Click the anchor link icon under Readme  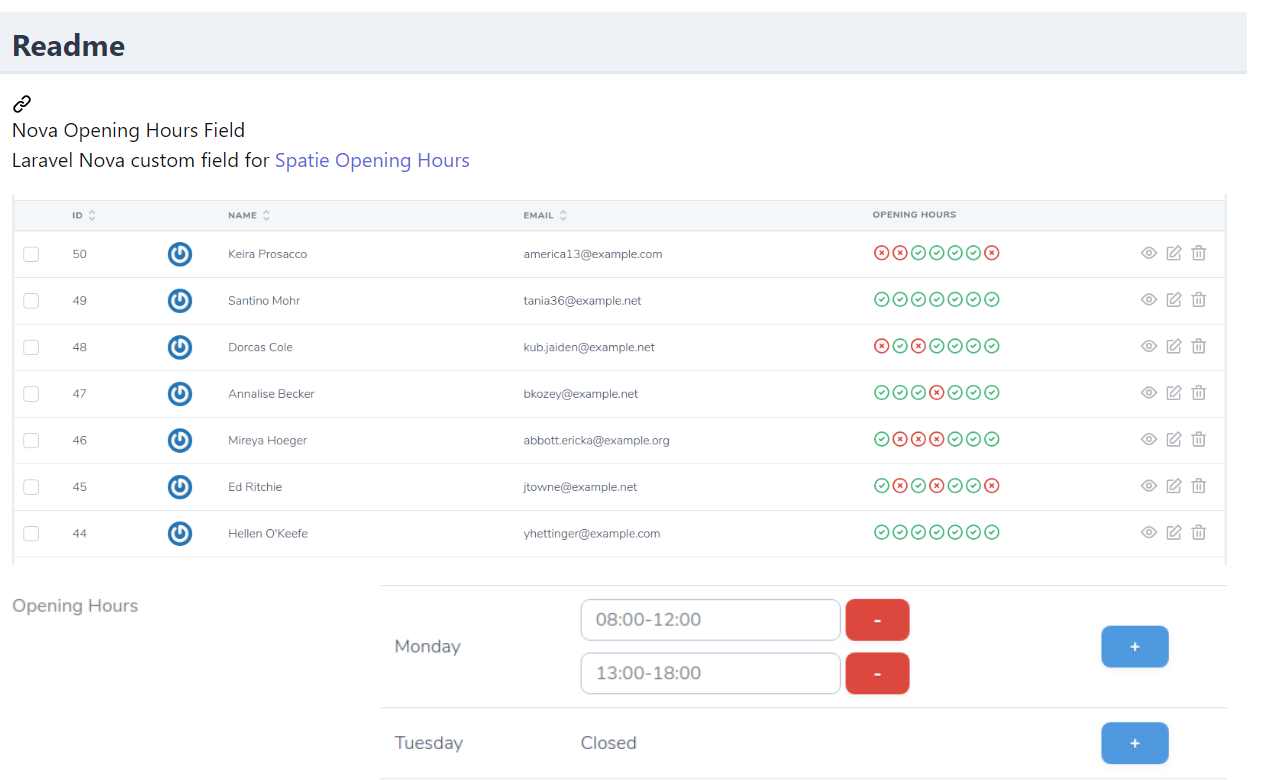pos(22,103)
